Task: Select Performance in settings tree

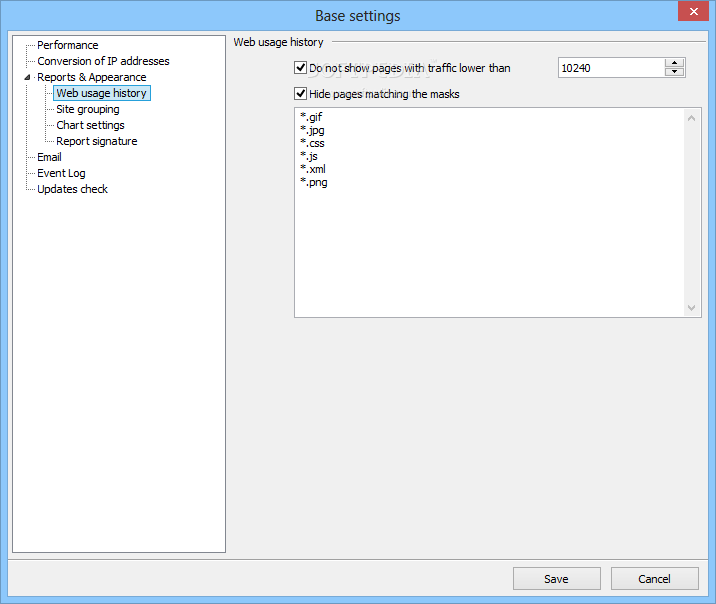Action: point(68,45)
